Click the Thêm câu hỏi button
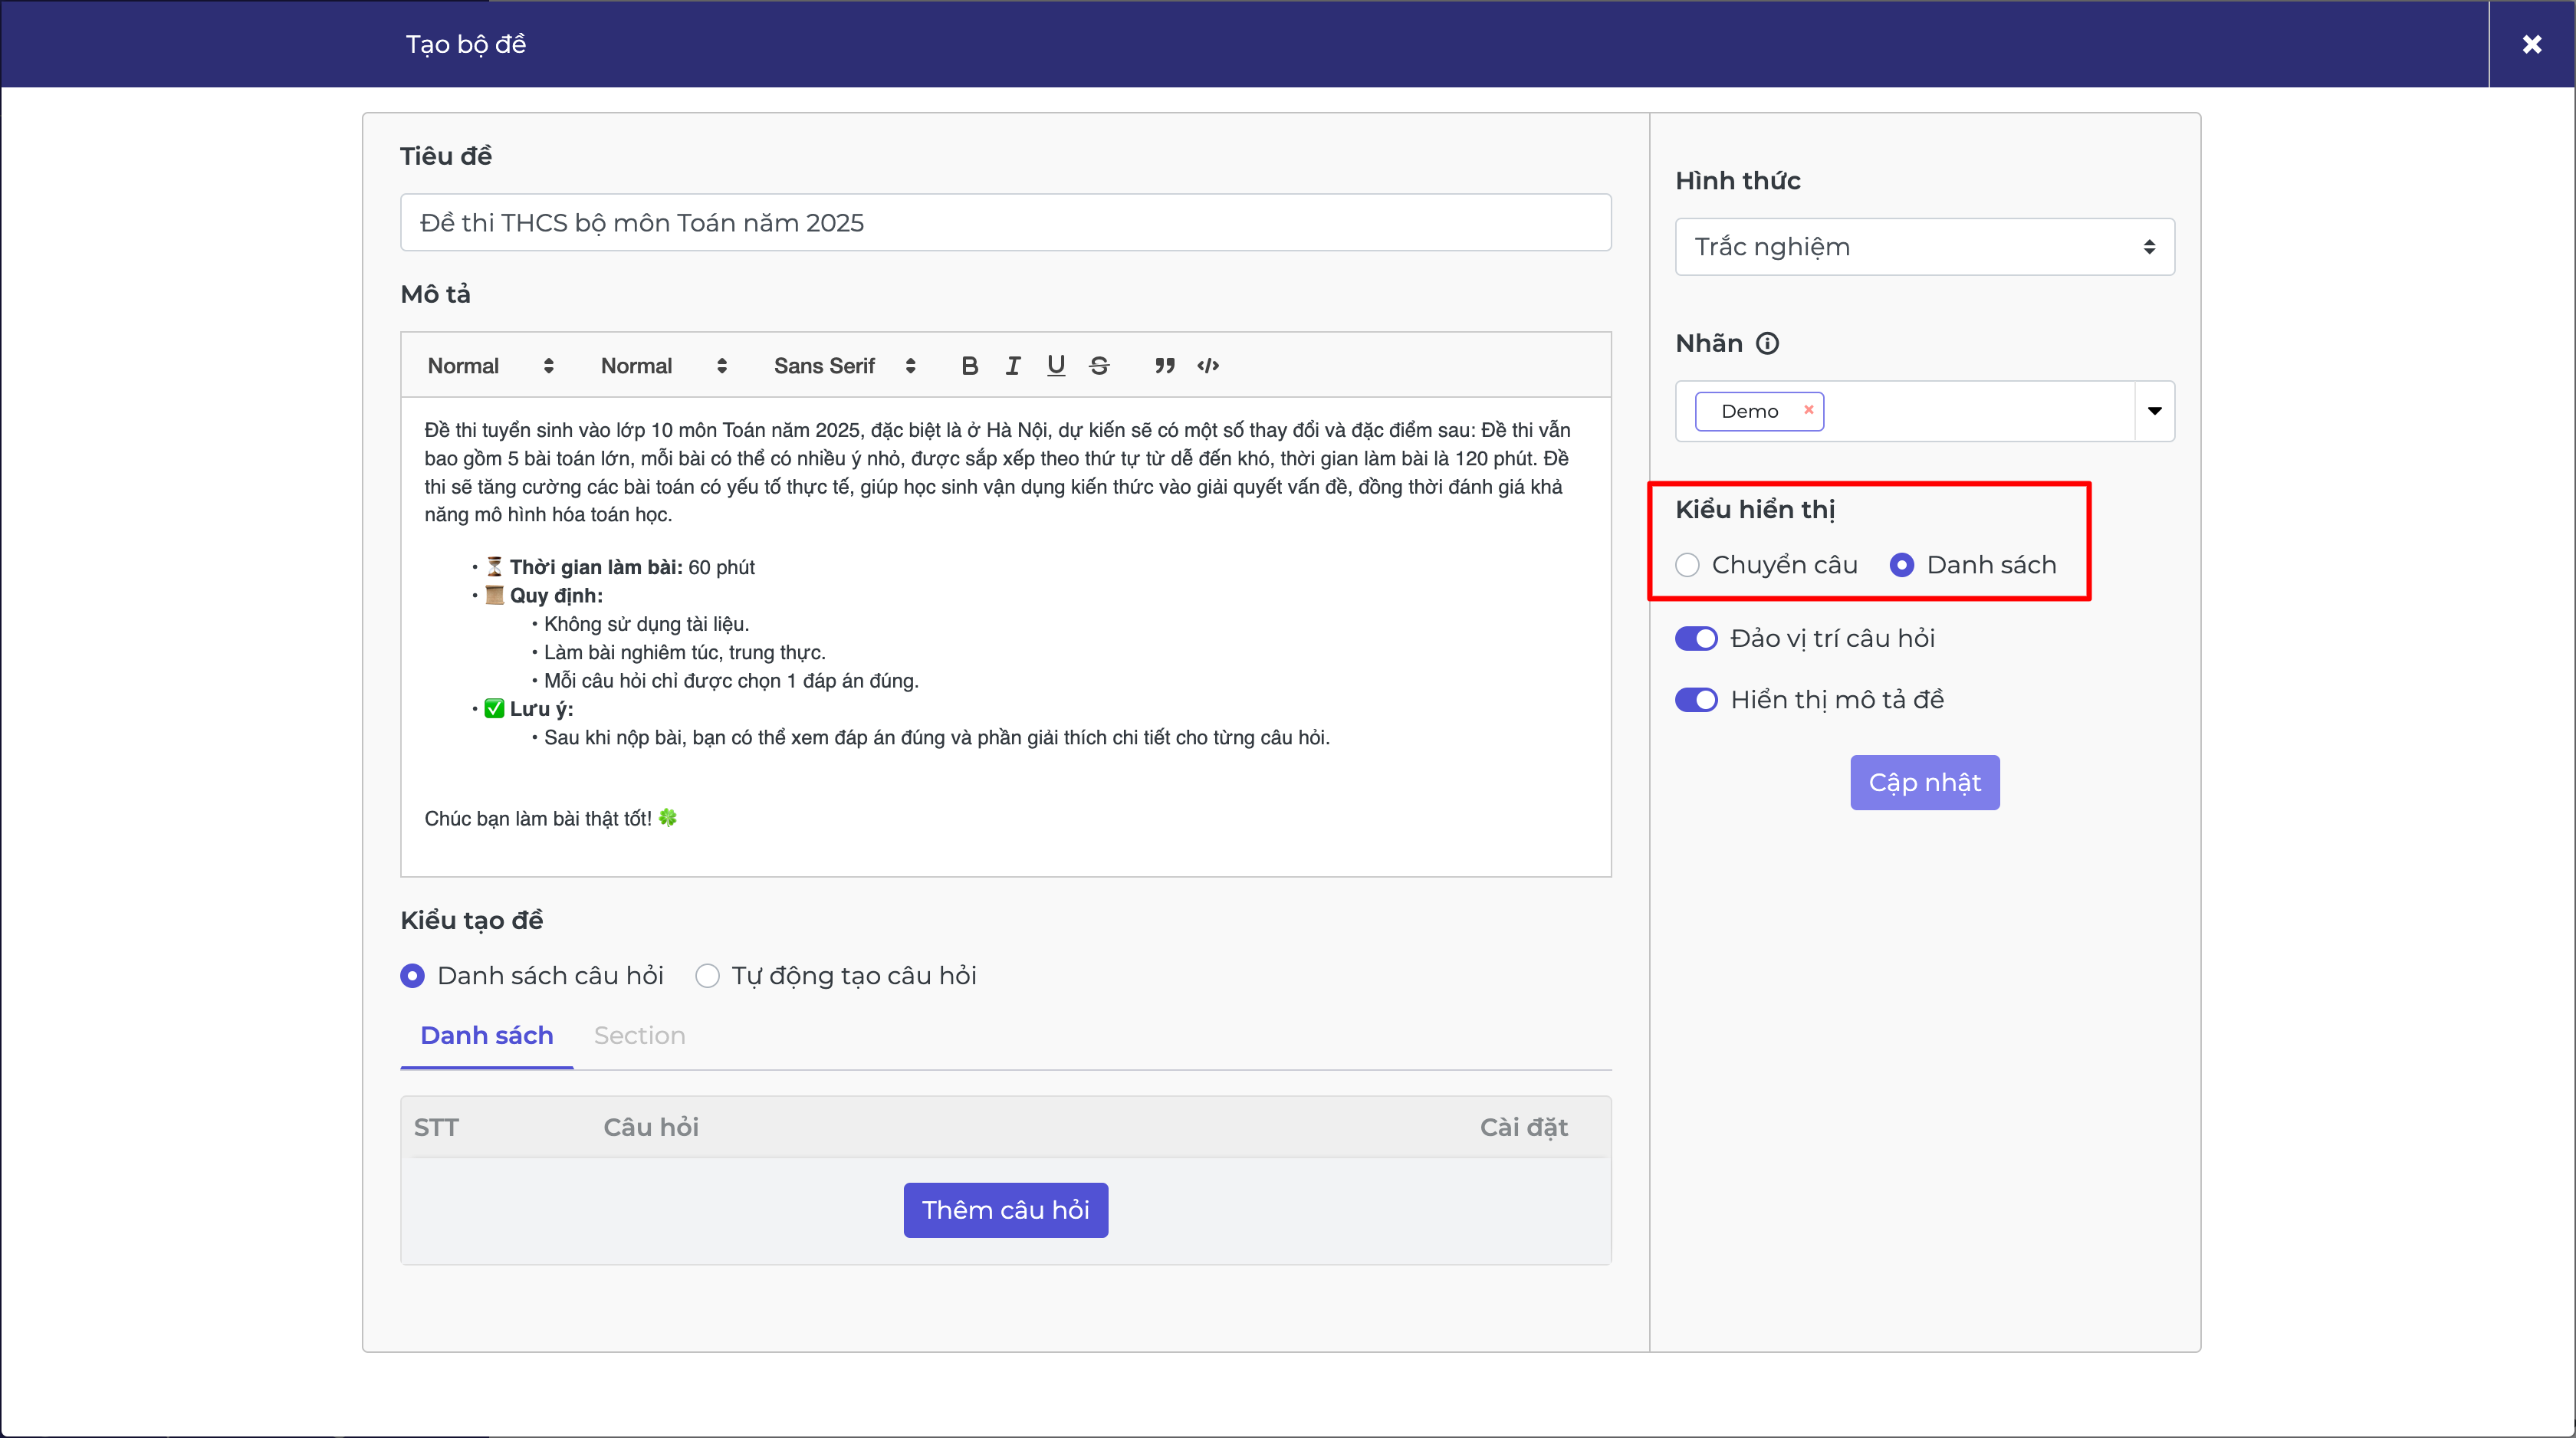The width and height of the screenshot is (2576, 1438). 1005,1210
